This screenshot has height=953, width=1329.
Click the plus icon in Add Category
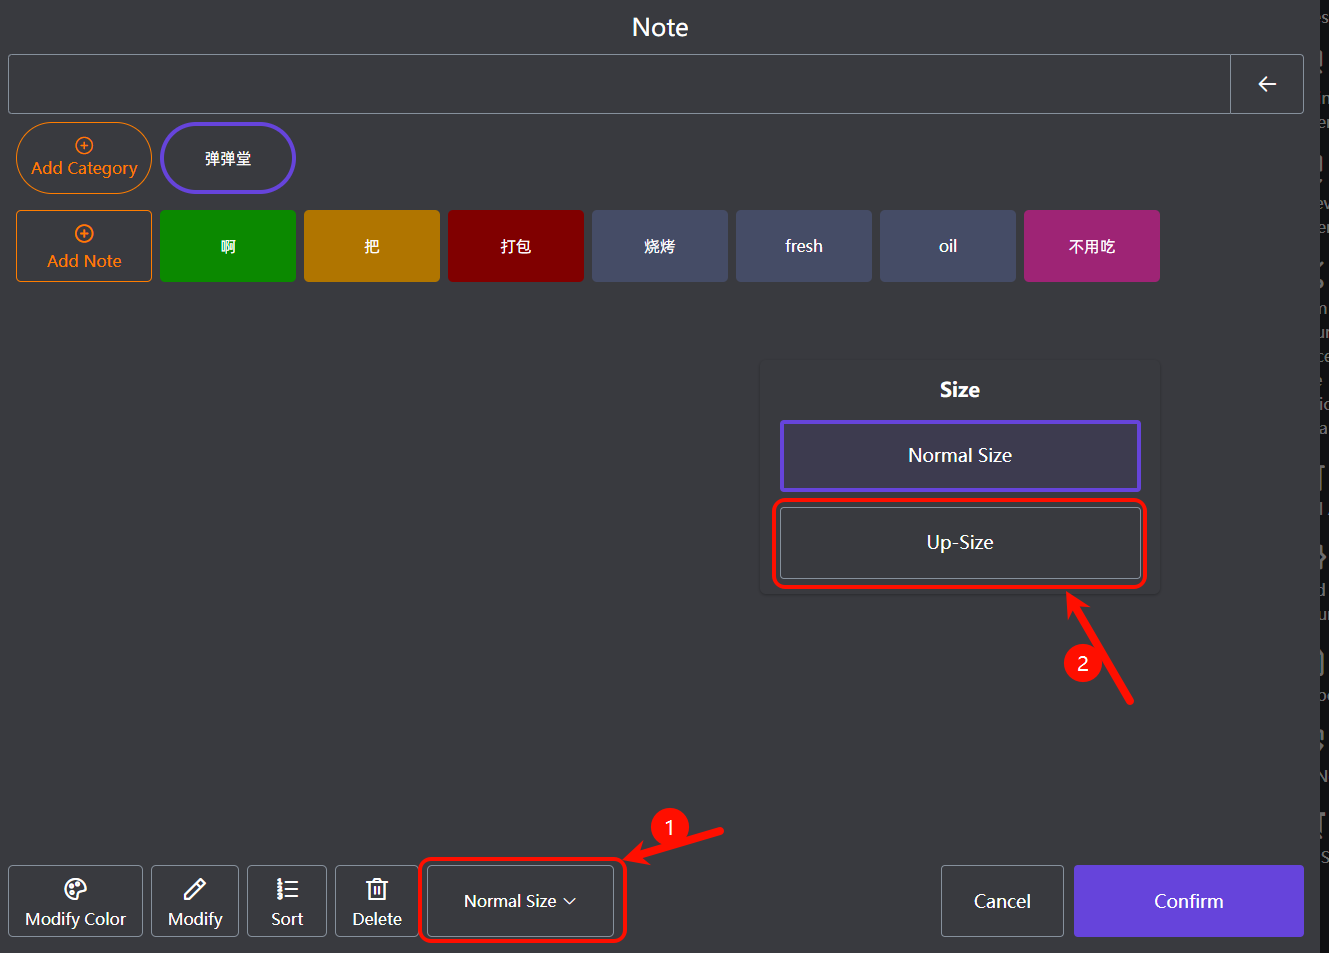84,146
